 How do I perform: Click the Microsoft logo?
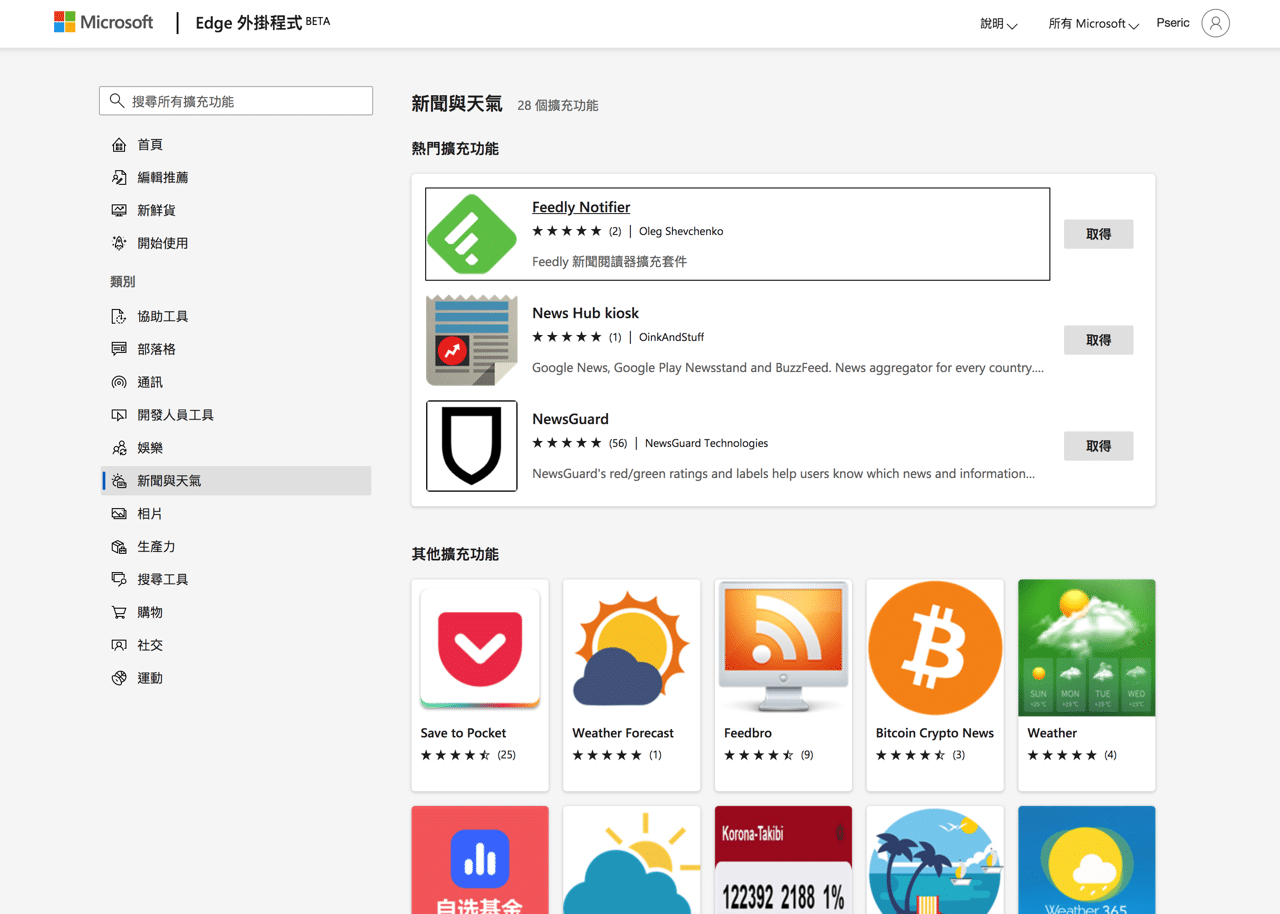point(104,22)
